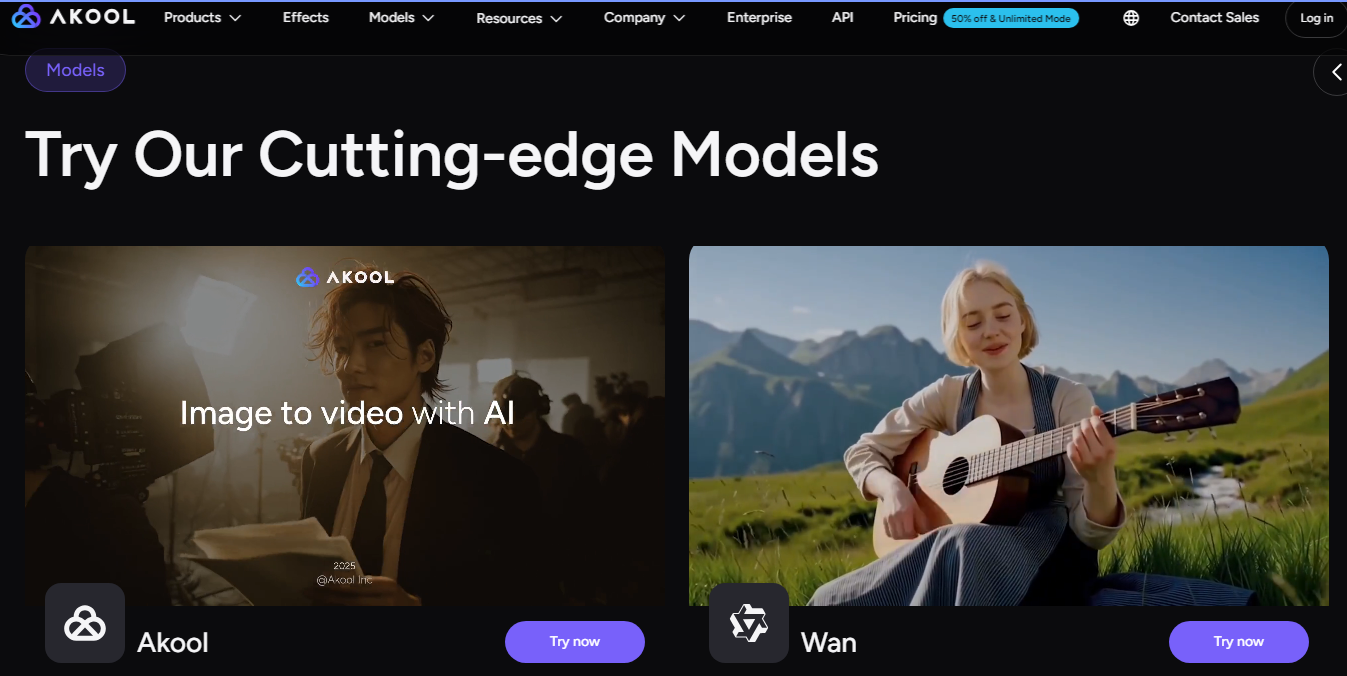The image size is (1347, 676).
Task: Click the 50% off & Unlimited Mode badge
Action: click(1011, 18)
